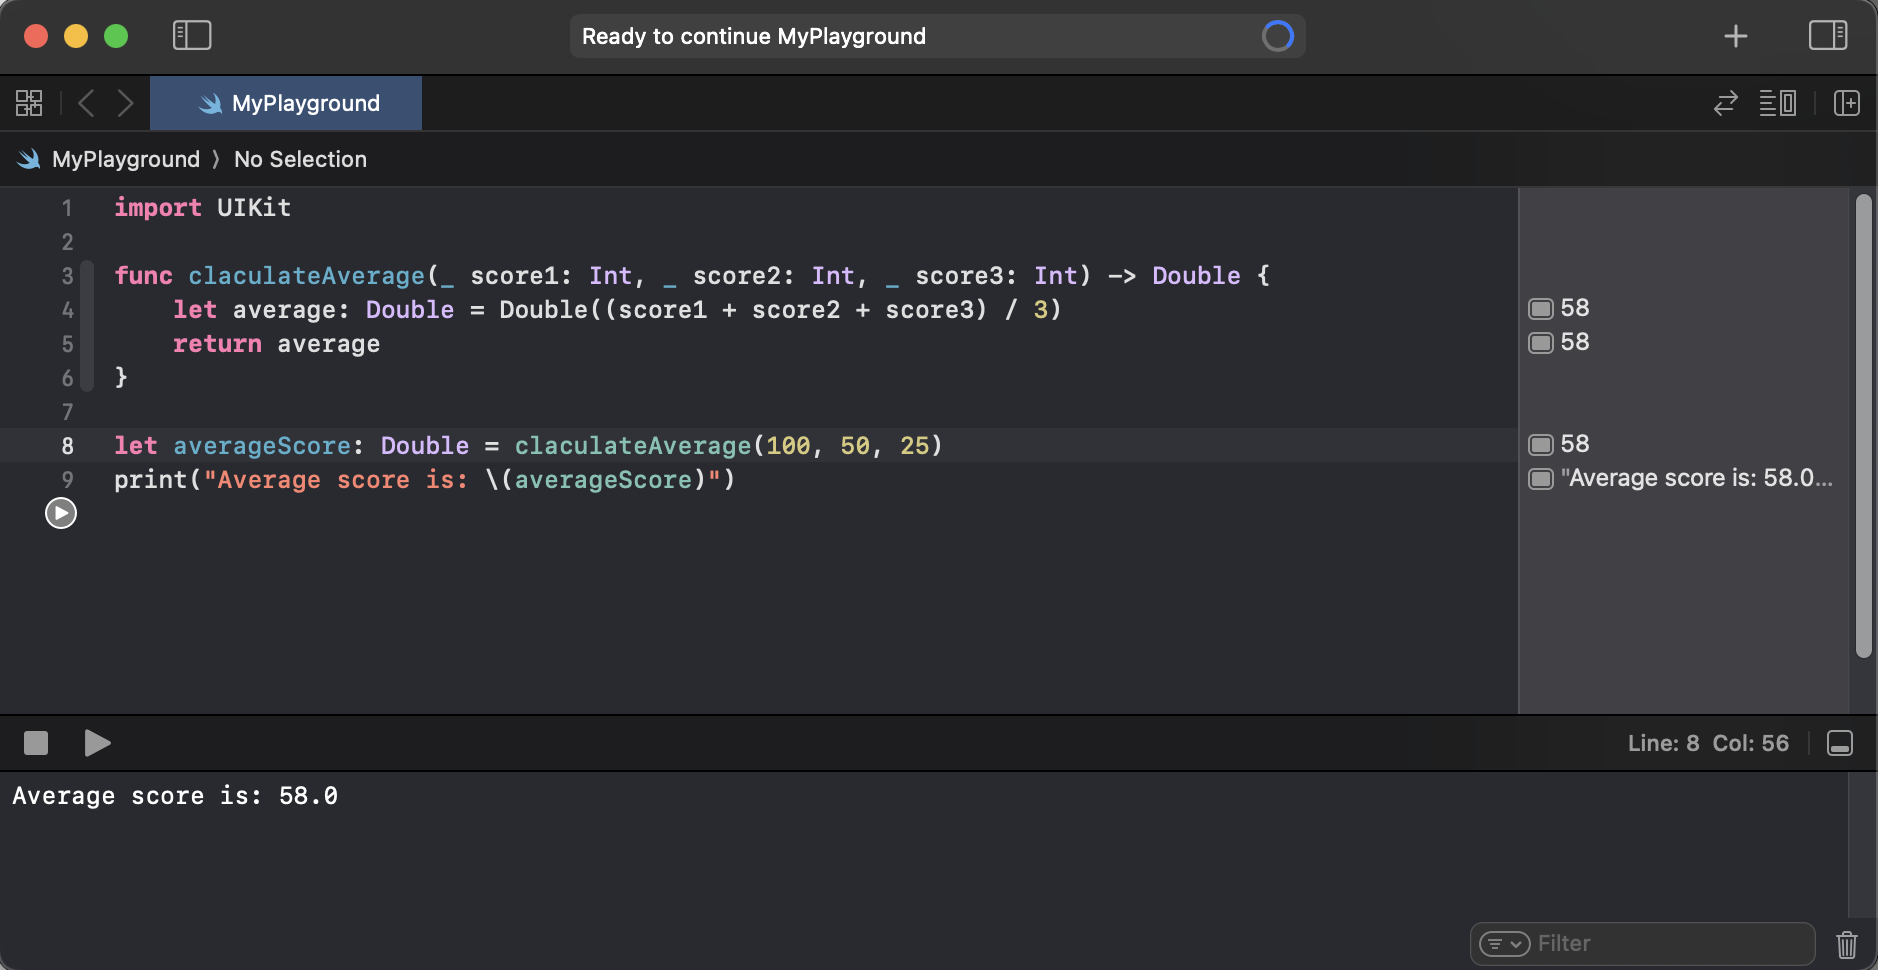Open the Library with the plus icon
This screenshot has height=970, width=1878.
point(1736,36)
